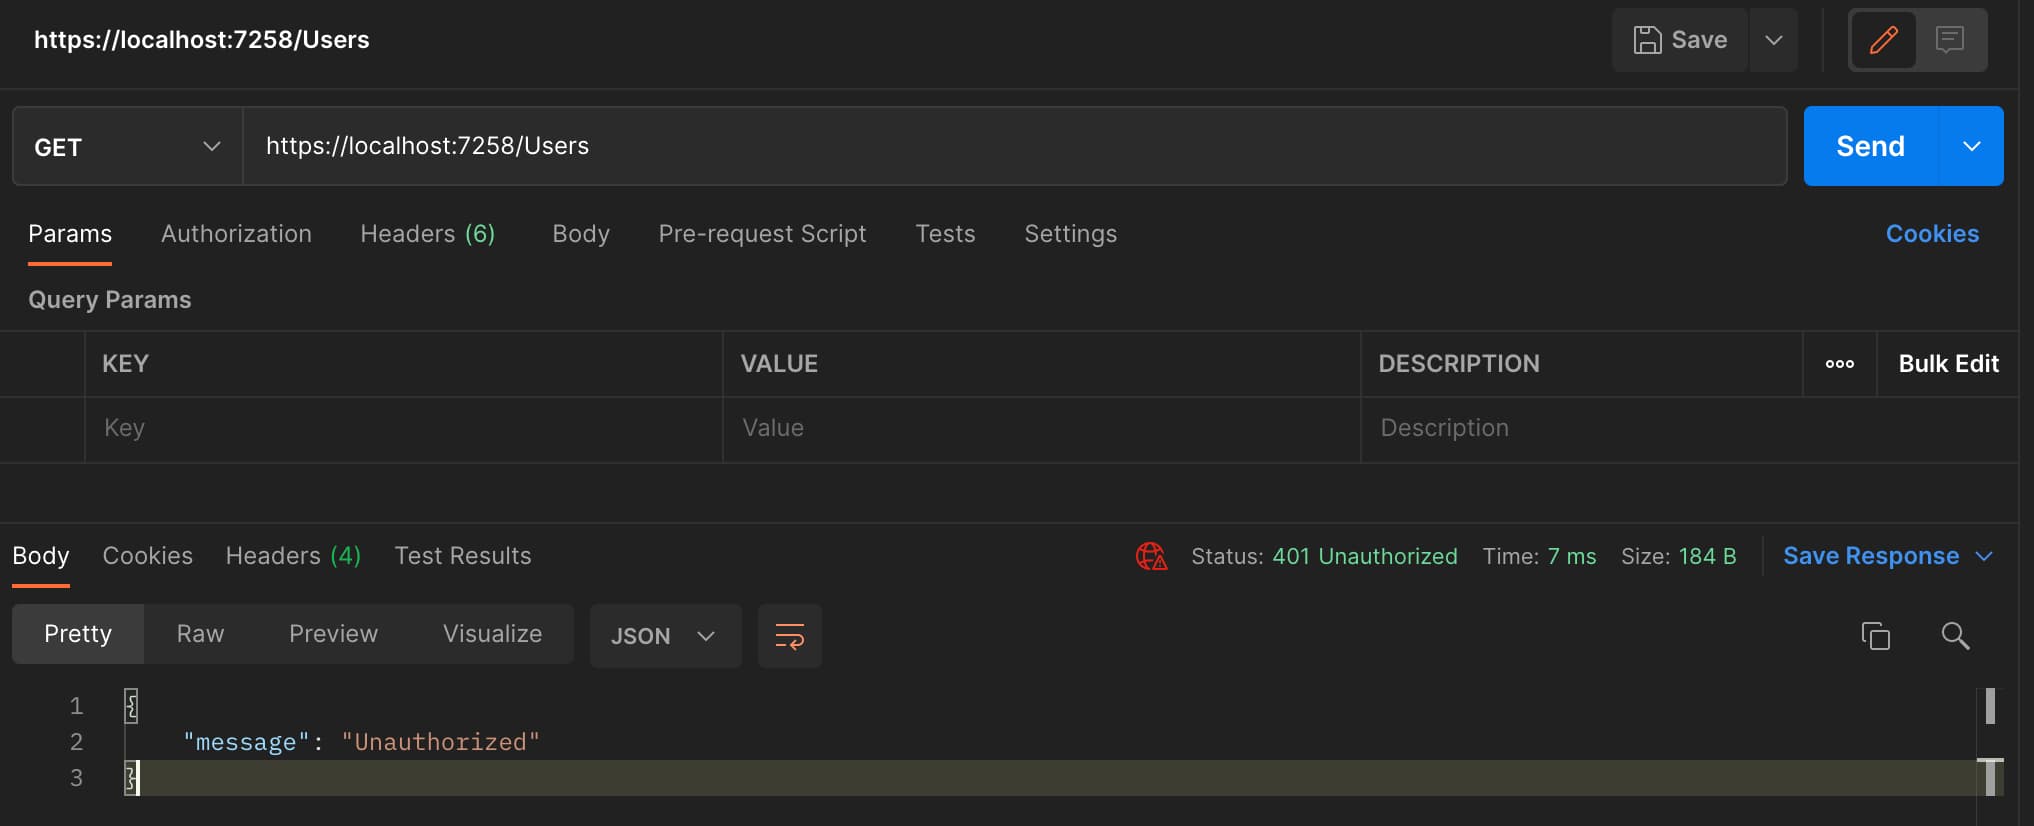Click Bulk Edit
Image resolution: width=2034 pixels, height=826 pixels.
click(1948, 364)
